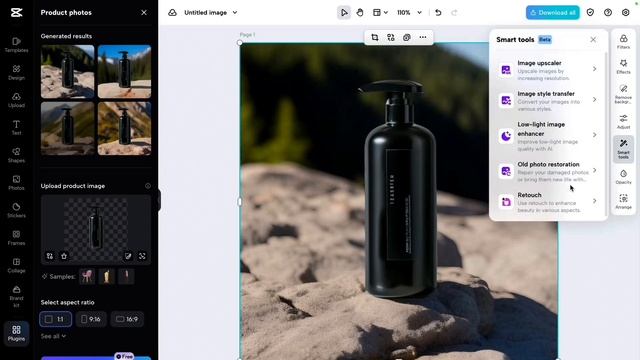Image resolution: width=640 pixels, height=360 pixels.
Task: Open the Templates sidebar panel
Action: pos(16,45)
